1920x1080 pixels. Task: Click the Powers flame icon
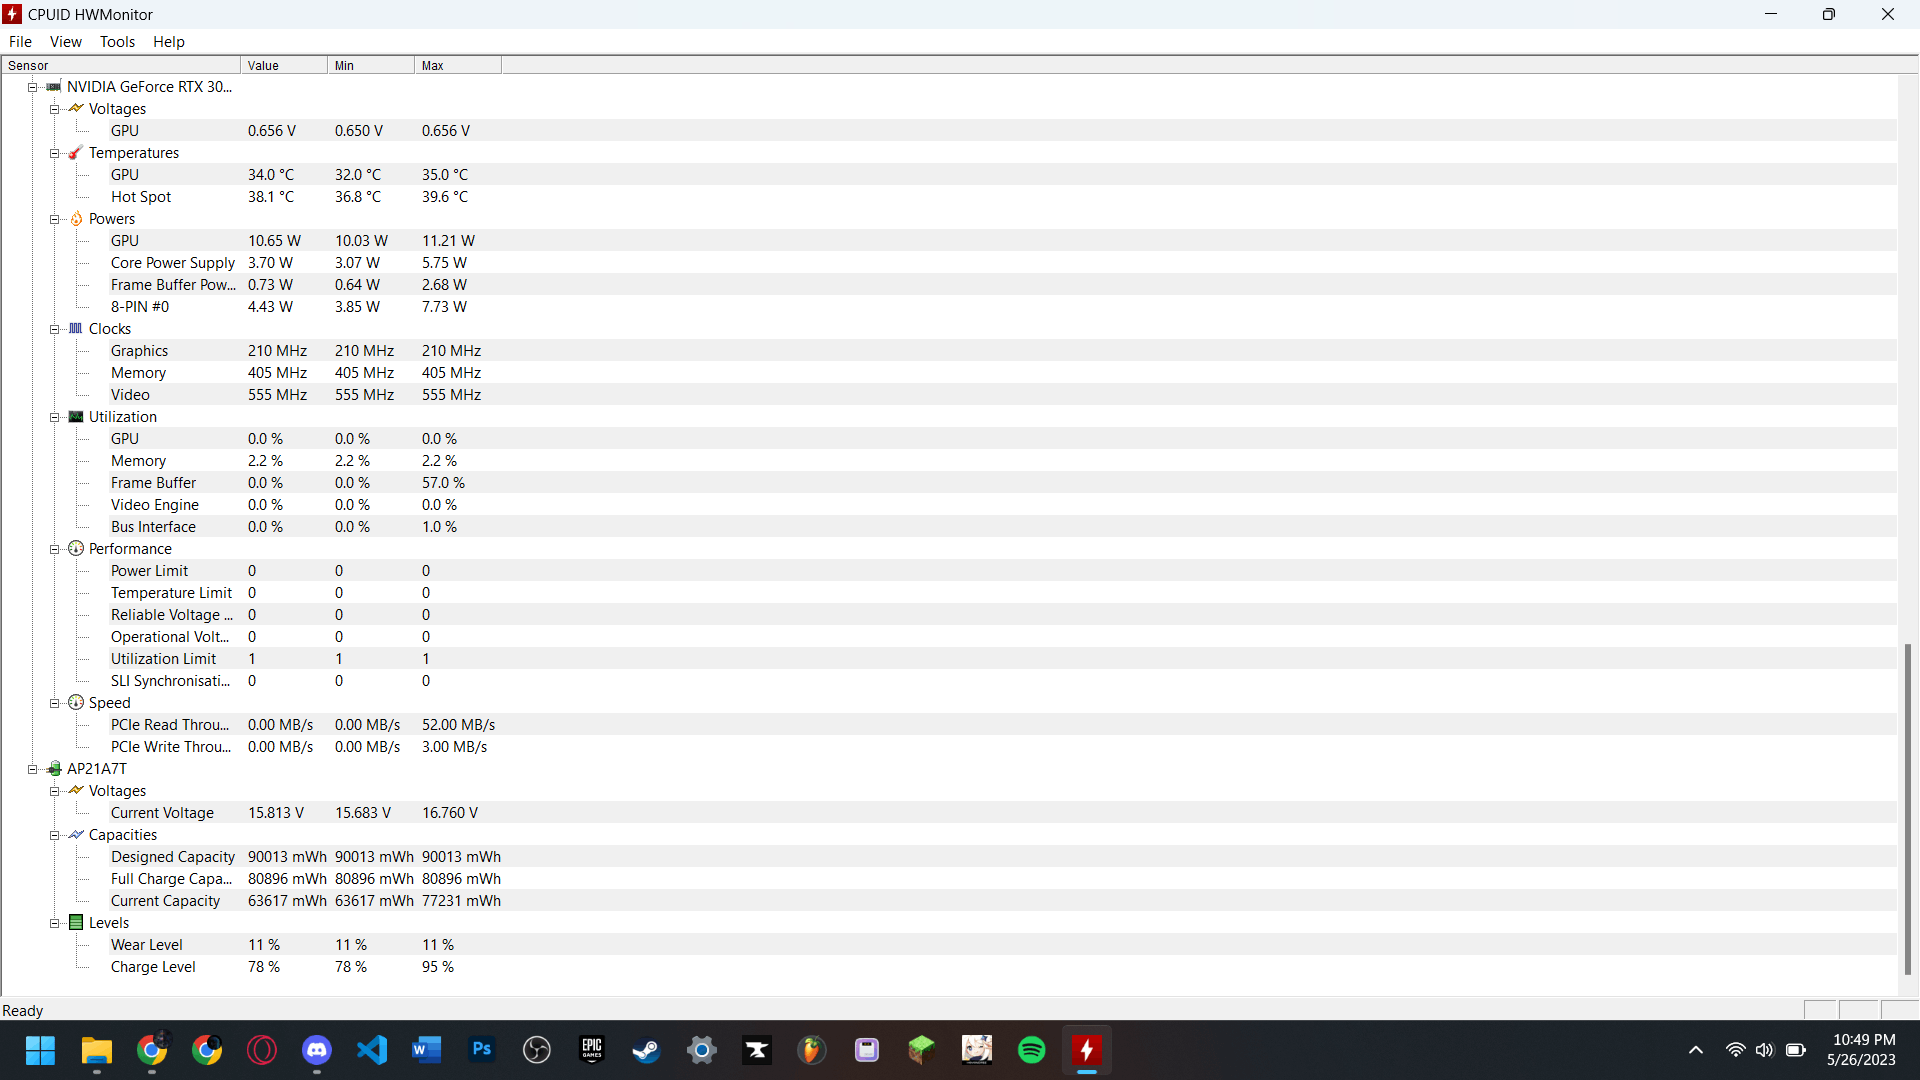76,219
